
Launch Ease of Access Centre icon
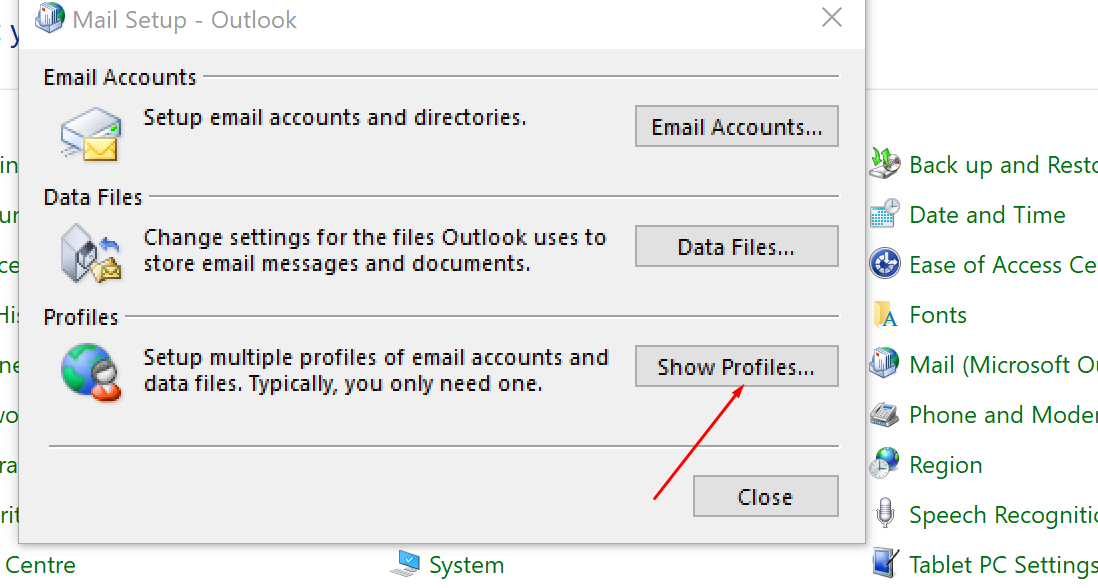(884, 264)
